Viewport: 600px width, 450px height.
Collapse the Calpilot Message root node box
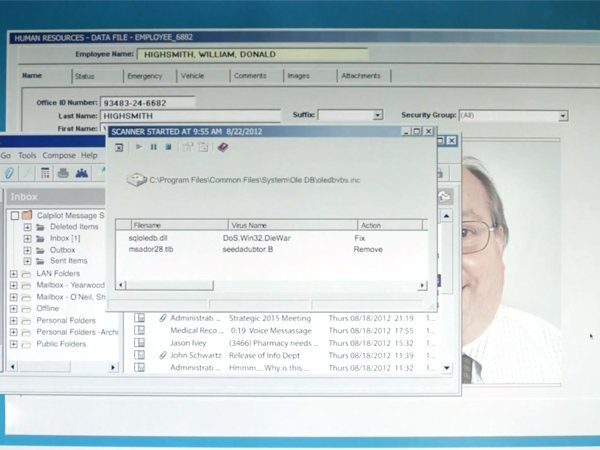[15, 216]
